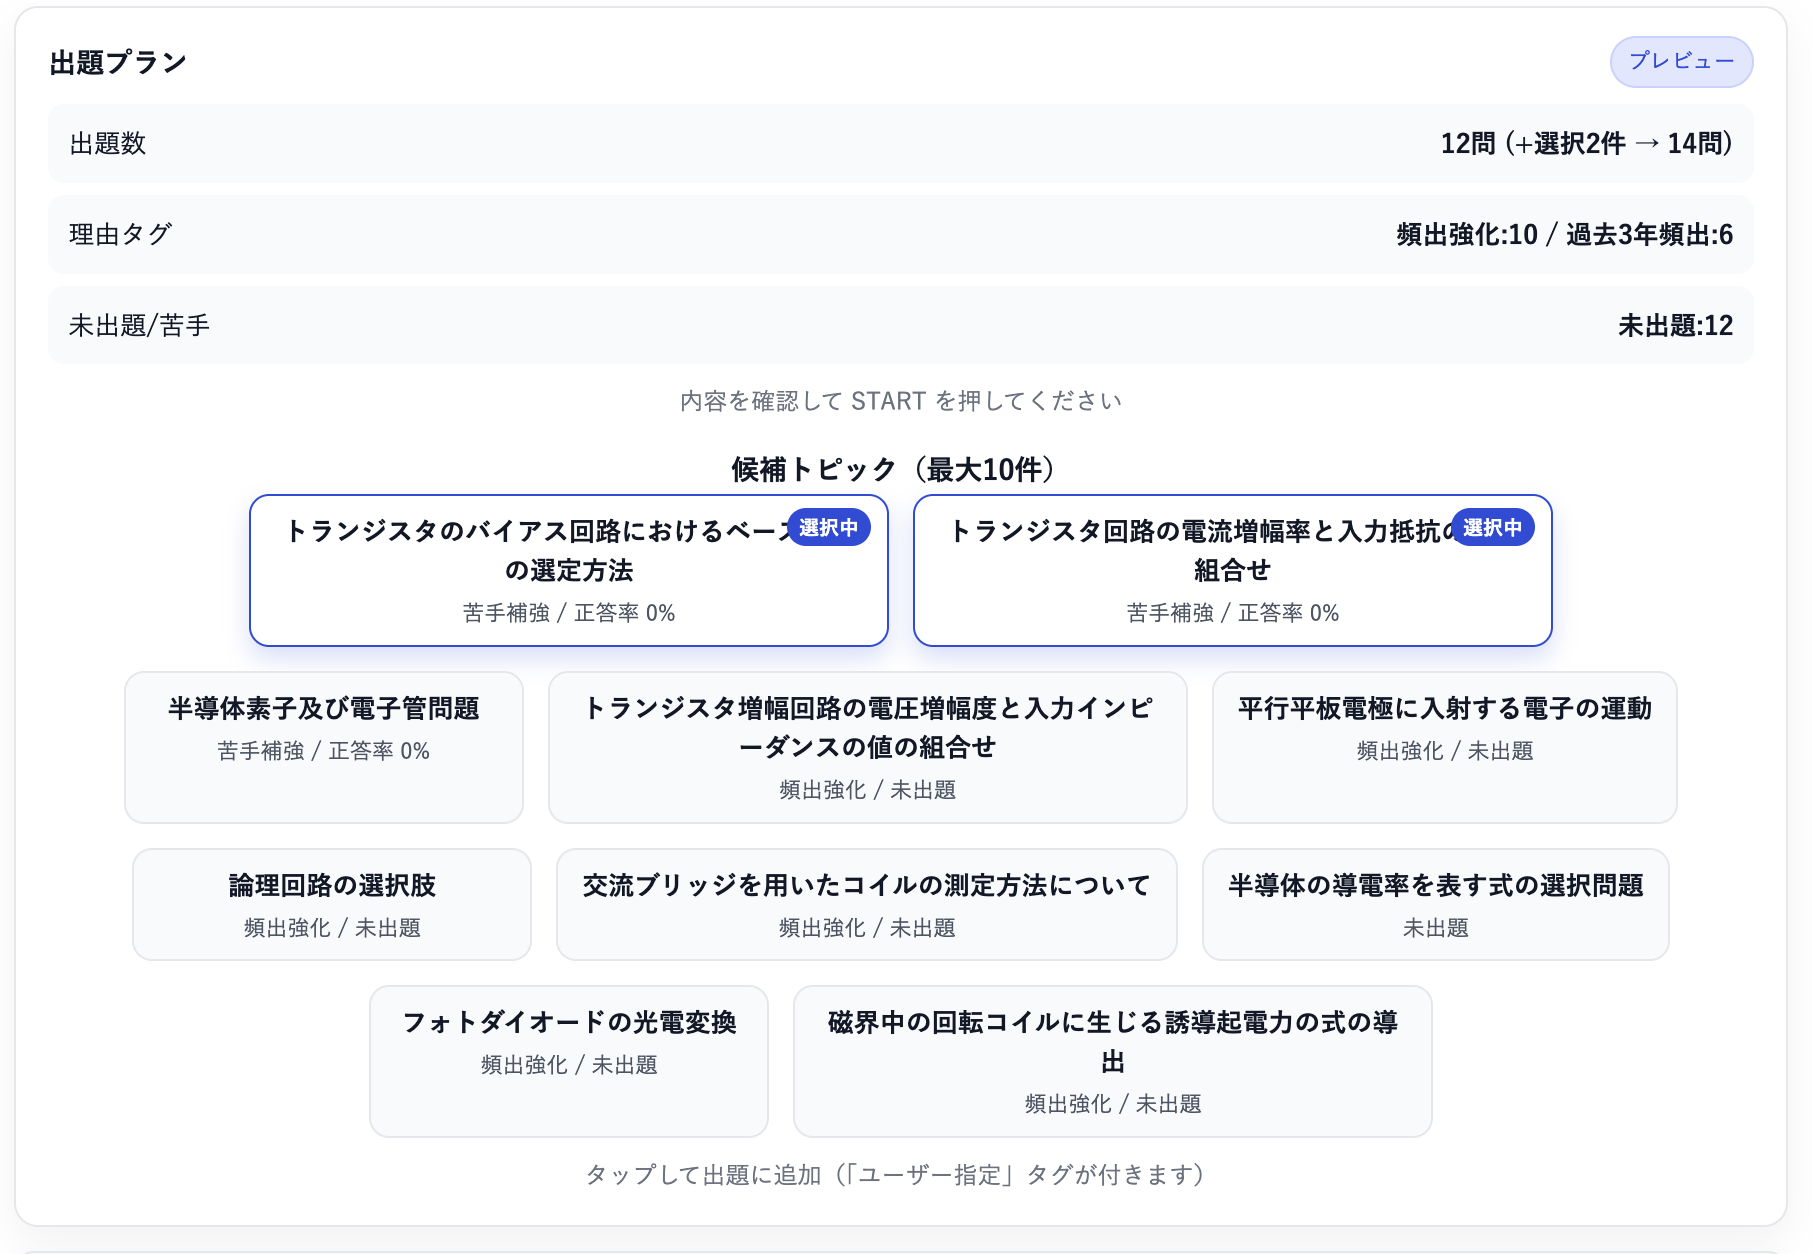Screen dimensions: 1812x1254
Task: Select the 平行平板電極に入射する電子の運動 topic
Action: pos(1443,746)
